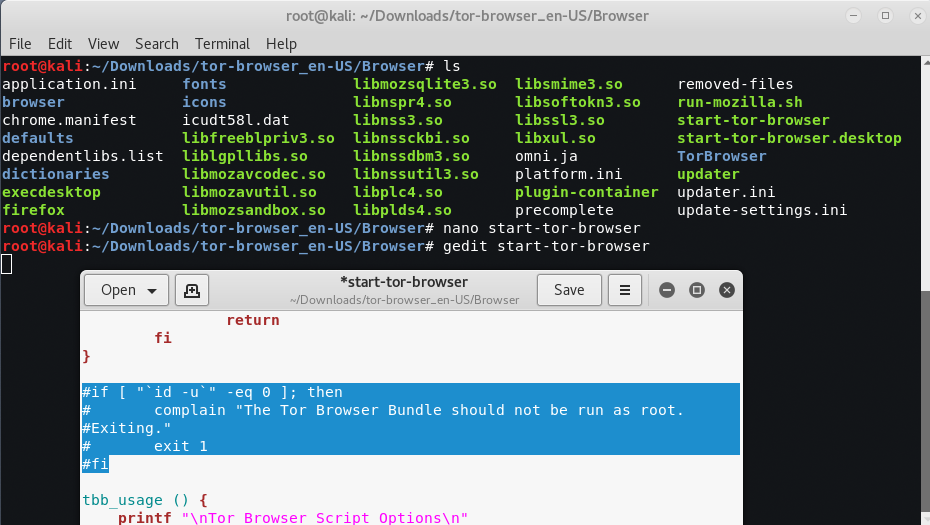Click 'dependentlibs.list' in the listing
Viewport: 930px width, 525px height.
click(x=83, y=156)
